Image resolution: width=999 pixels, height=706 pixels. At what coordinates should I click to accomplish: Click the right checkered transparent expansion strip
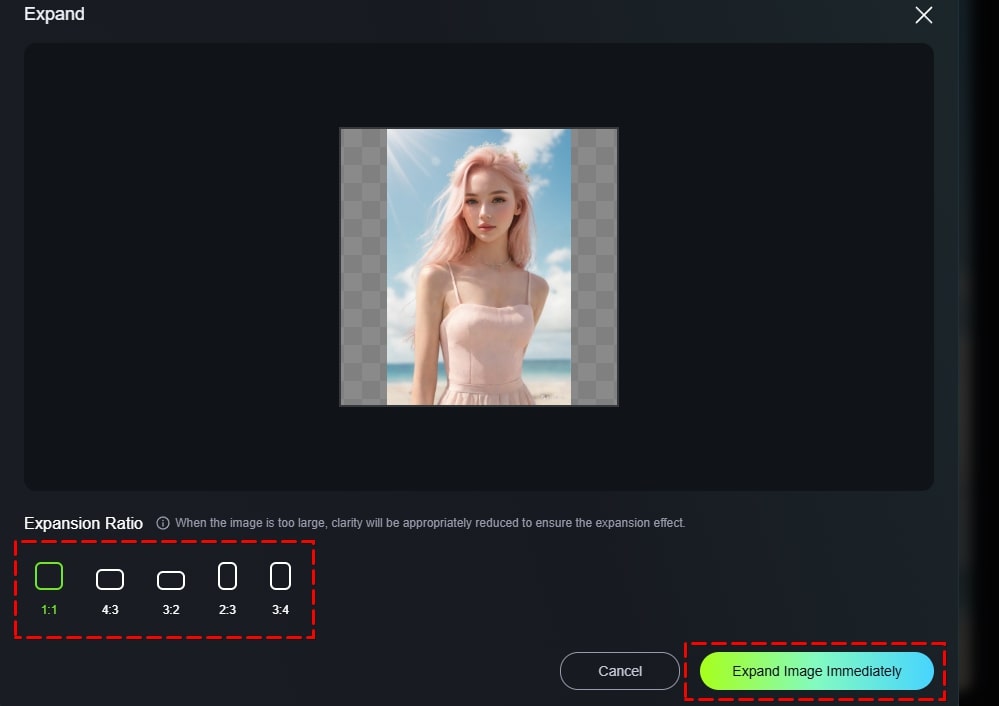[594, 266]
